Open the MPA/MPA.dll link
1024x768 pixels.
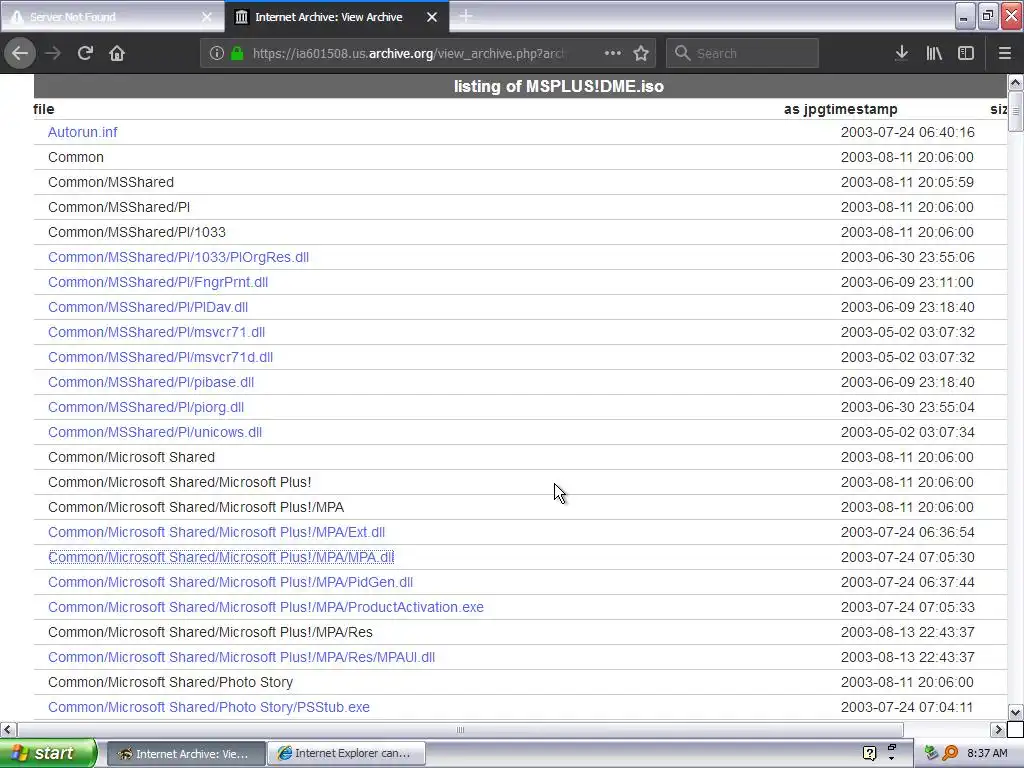click(x=221, y=557)
